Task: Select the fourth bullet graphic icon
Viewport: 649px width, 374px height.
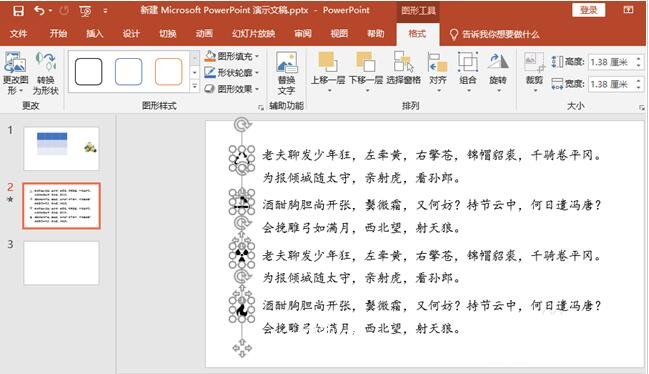Action: click(x=242, y=309)
